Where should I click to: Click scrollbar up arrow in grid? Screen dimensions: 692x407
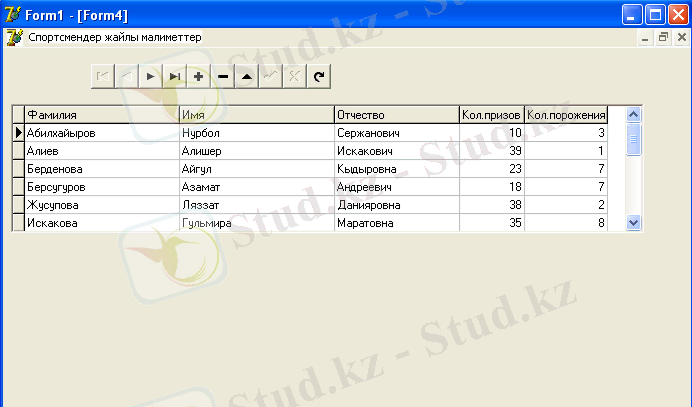tap(633, 115)
